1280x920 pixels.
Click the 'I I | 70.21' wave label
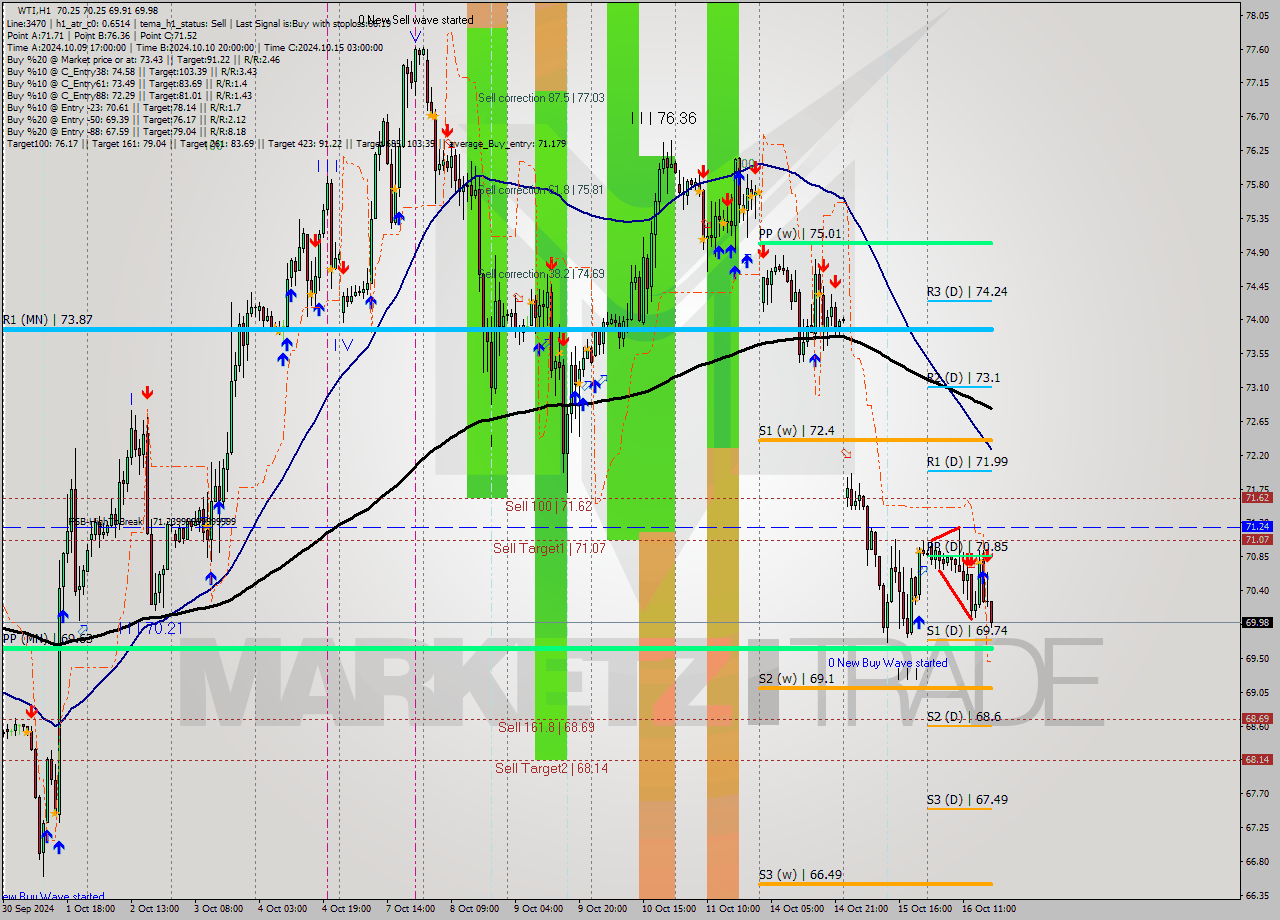pyautogui.click(x=150, y=629)
